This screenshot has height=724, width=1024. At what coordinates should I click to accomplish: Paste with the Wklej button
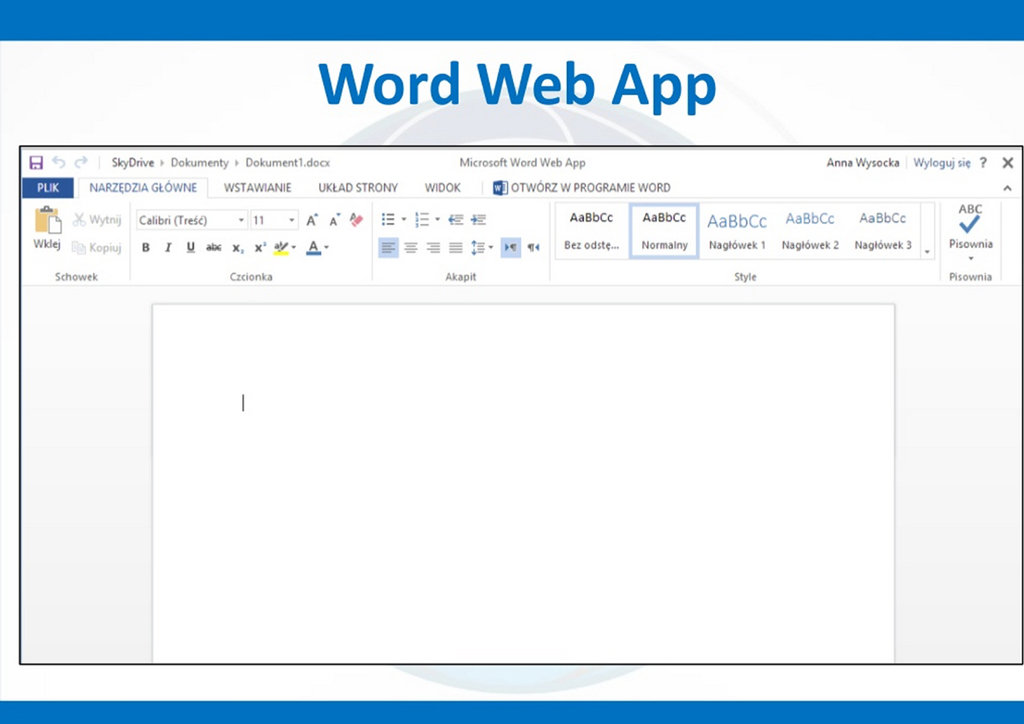pos(47,228)
